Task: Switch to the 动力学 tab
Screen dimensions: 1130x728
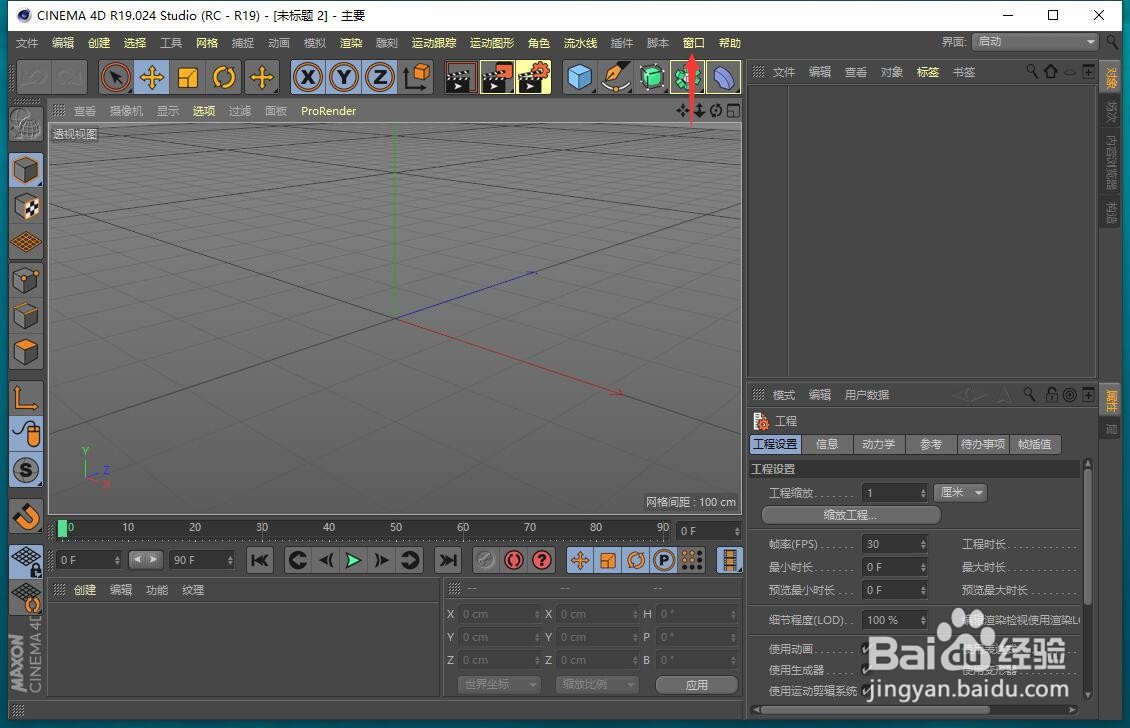Action: coord(878,444)
